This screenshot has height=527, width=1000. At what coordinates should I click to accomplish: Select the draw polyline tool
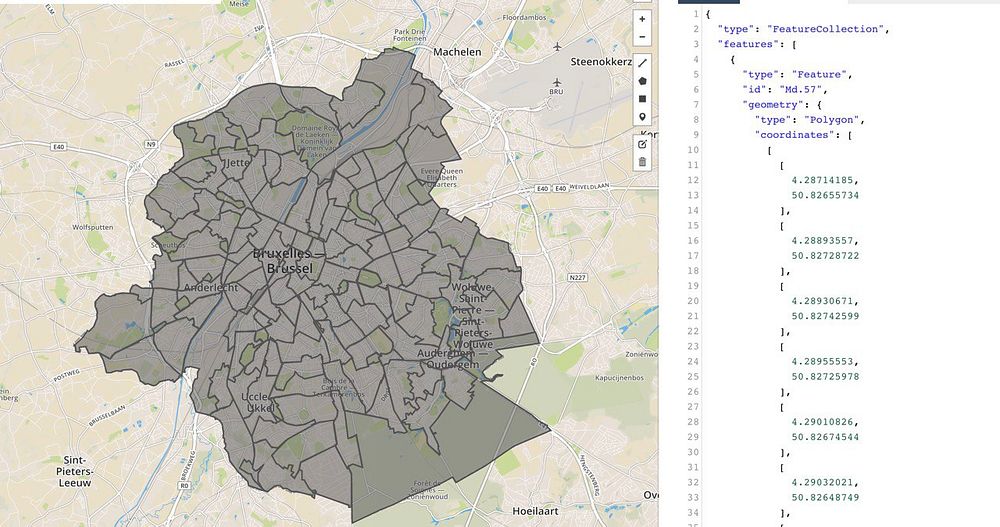click(642, 63)
